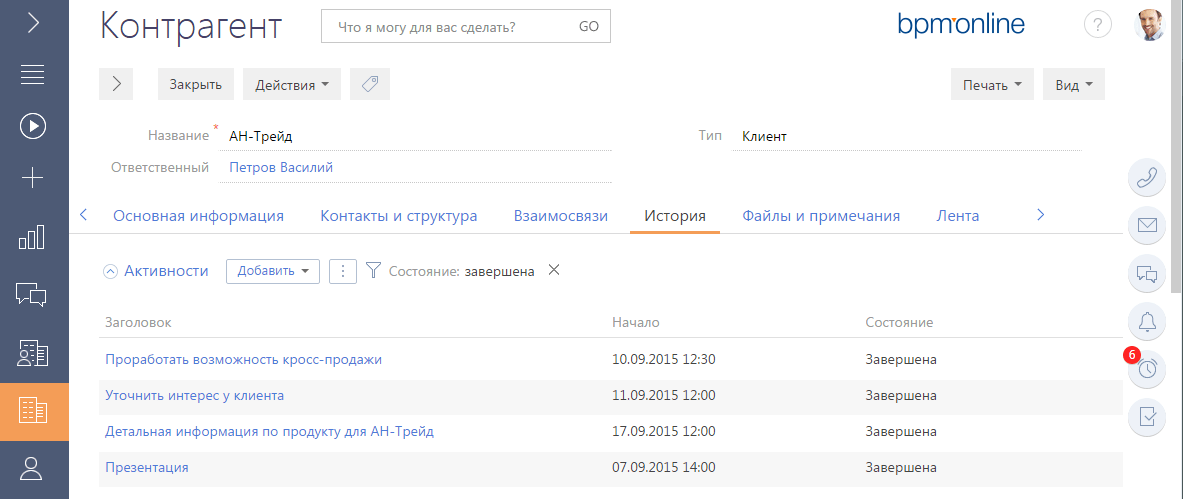This screenshot has height=499, width=1183.
Task: Open the accounts building sidebar icon
Action: [x=34, y=411]
